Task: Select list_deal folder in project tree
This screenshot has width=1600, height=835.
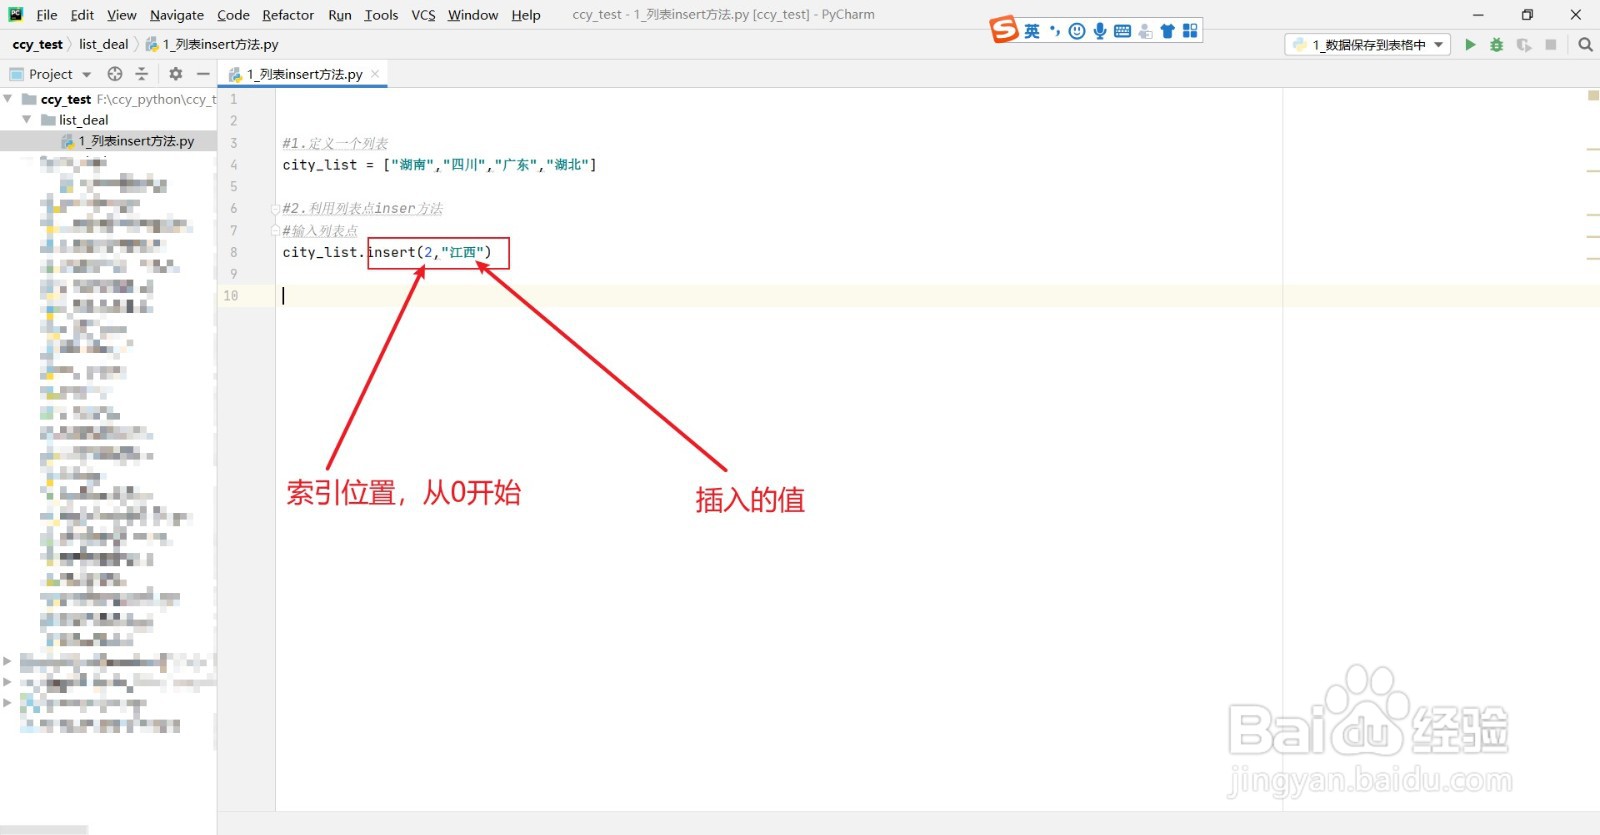Action: tap(83, 120)
